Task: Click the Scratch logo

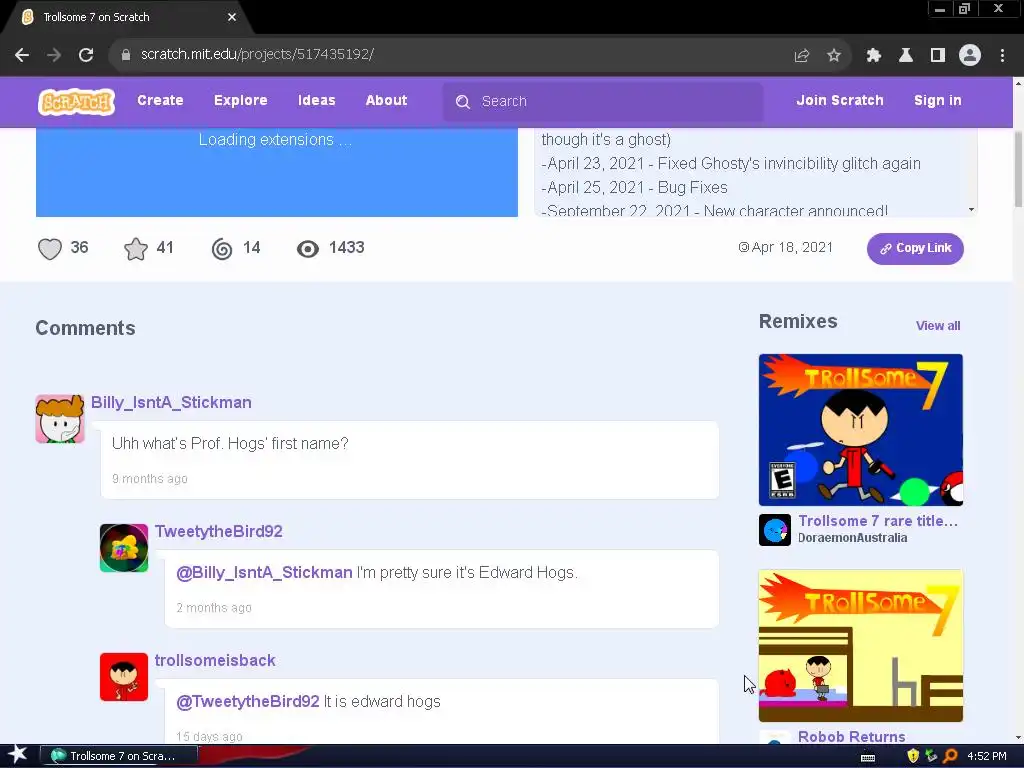Action: [x=76, y=101]
